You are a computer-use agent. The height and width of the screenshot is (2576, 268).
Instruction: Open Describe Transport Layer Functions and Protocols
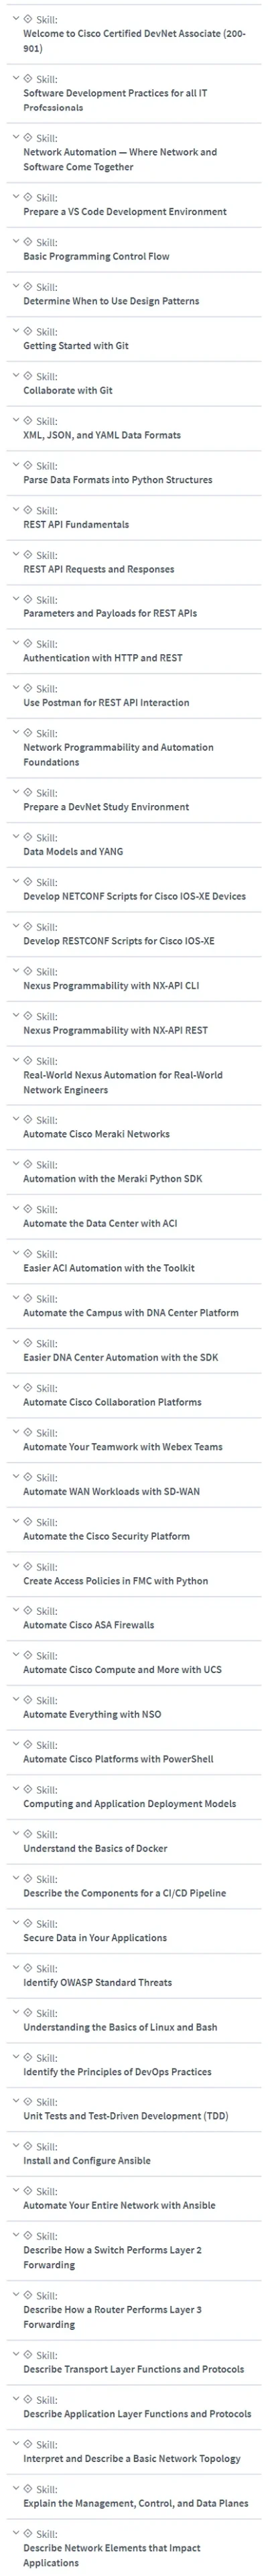pyautogui.click(x=134, y=2370)
